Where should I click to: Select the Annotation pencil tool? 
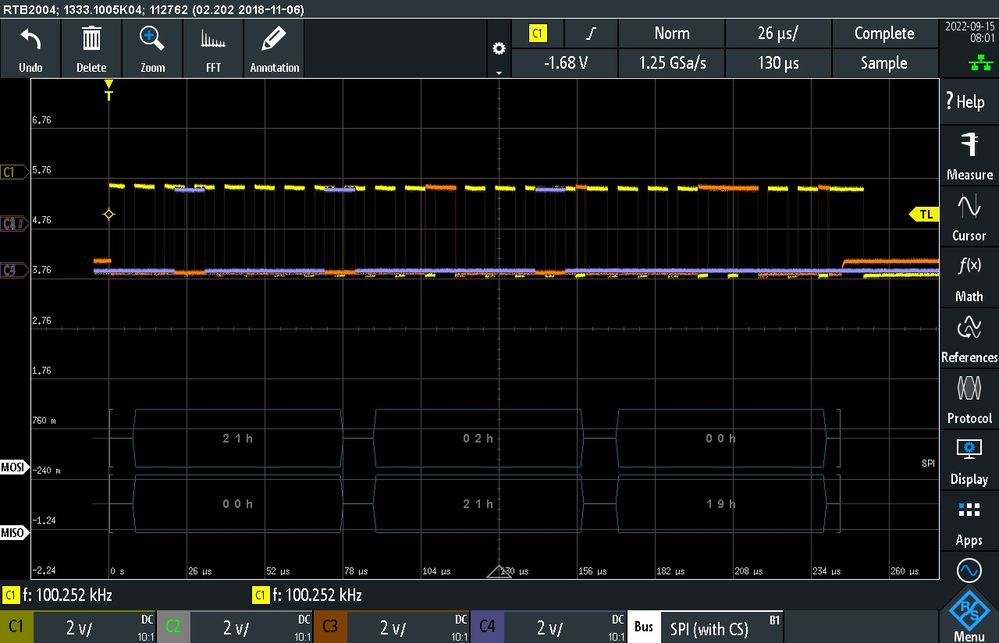(x=273, y=40)
